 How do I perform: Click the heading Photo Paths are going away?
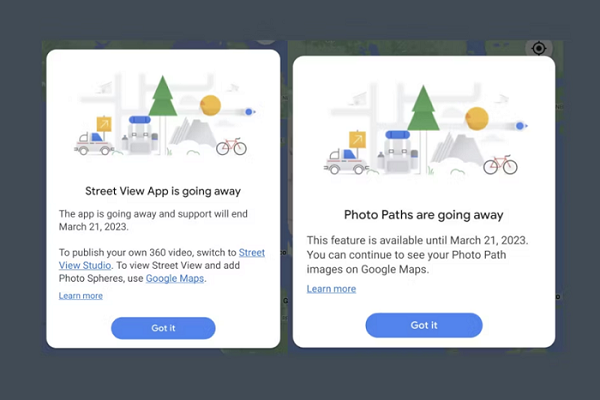pyautogui.click(x=424, y=215)
